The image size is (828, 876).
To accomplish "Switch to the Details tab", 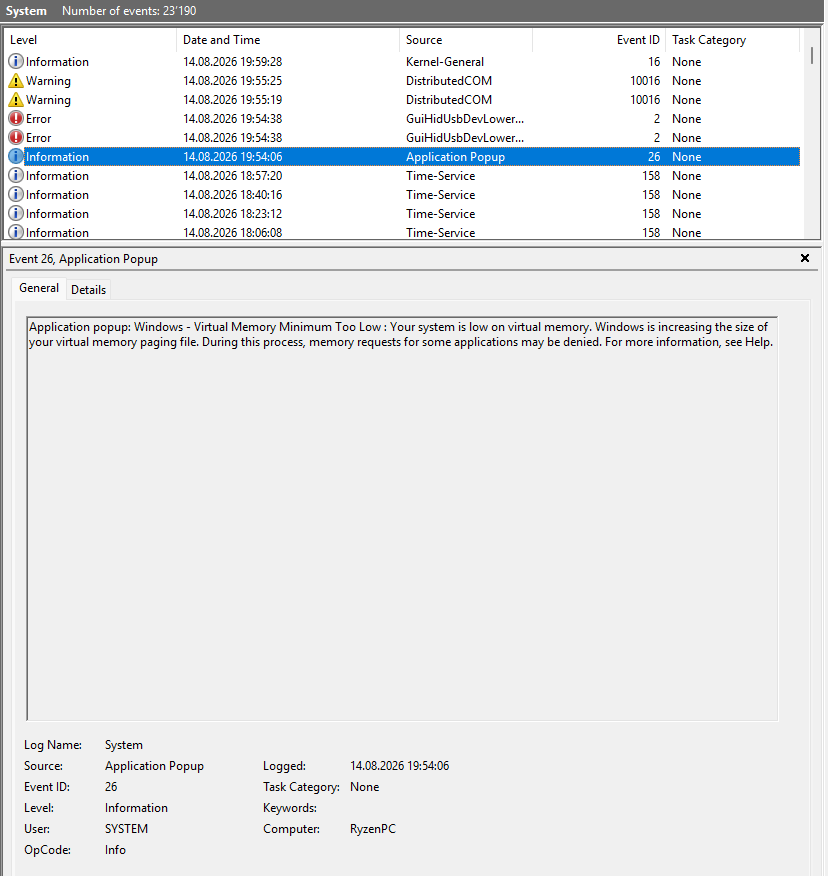I will [88, 289].
